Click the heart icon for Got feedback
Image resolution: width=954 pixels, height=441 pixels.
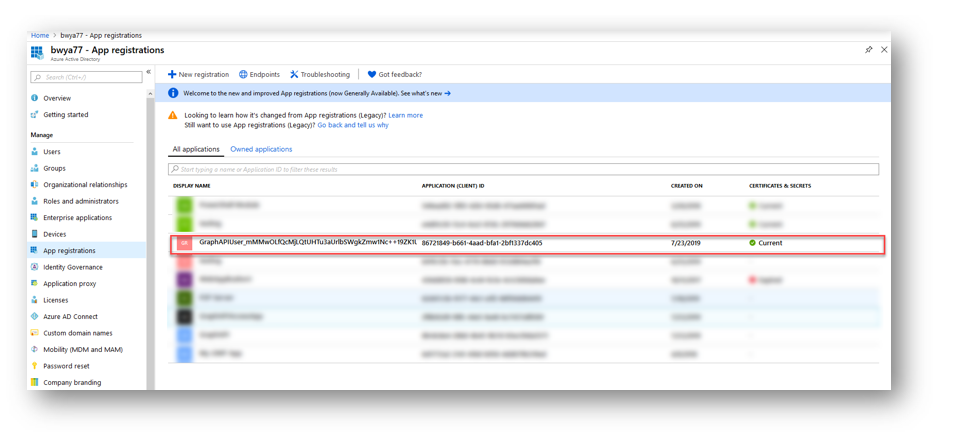[x=372, y=74]
